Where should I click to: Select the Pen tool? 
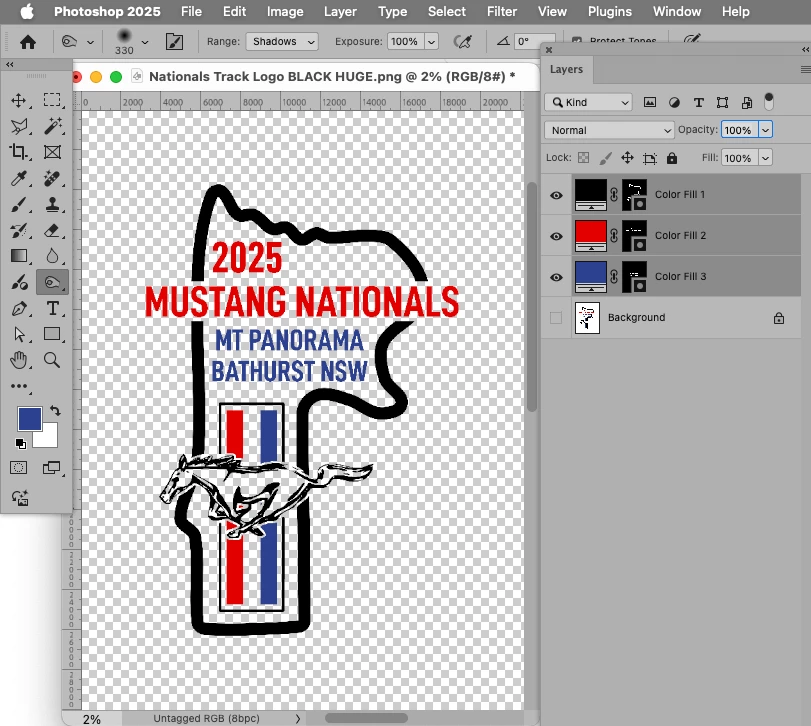(19, 309)
